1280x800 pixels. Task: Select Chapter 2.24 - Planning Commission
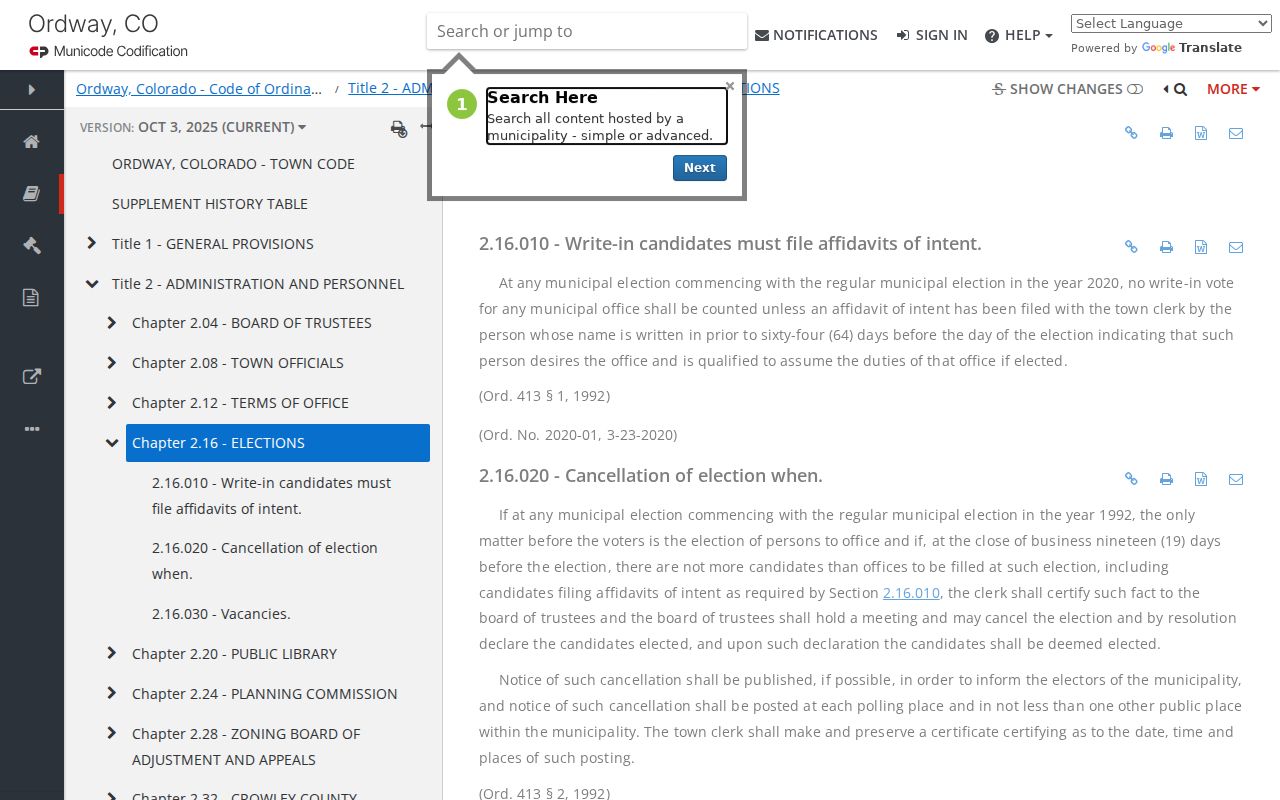(x=265, y=694)
